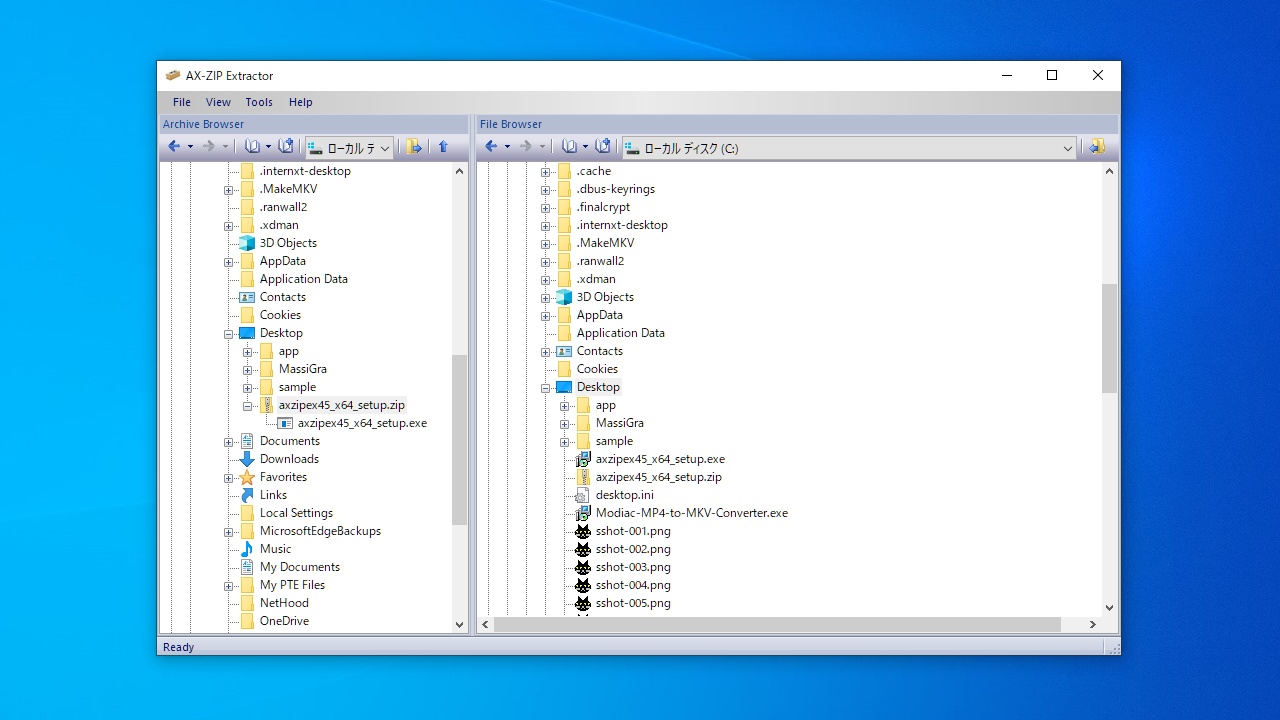Expand Documents node in Archive Browser
This screenshot has height=720, width=1280.
[x=228, y=442]
